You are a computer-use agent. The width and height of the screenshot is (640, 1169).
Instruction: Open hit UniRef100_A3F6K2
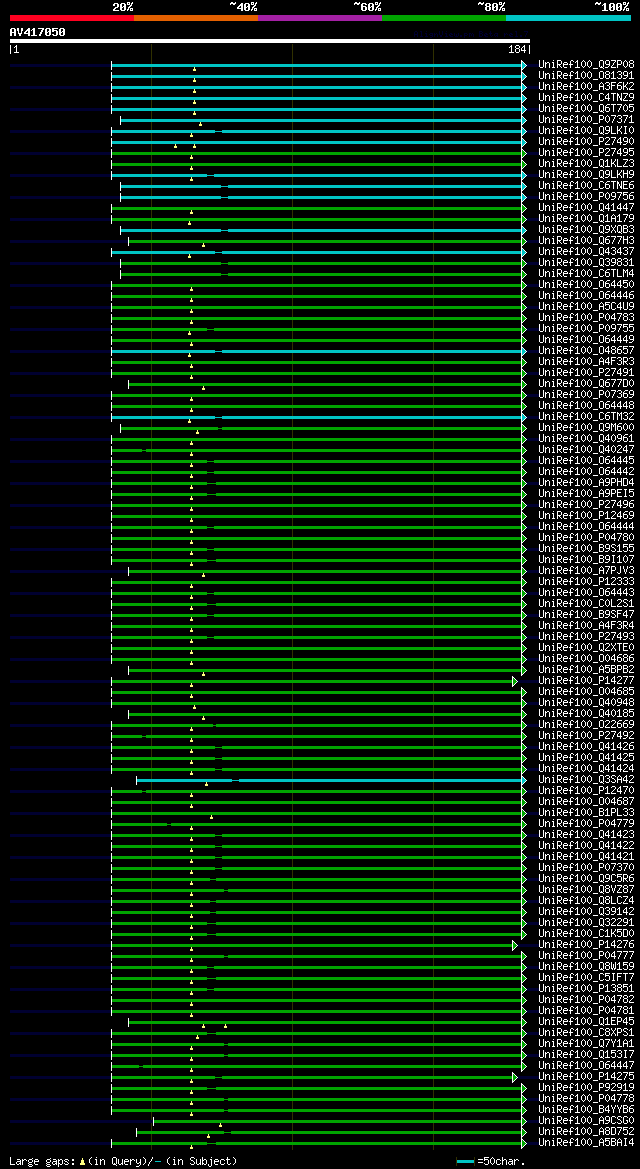586,86
